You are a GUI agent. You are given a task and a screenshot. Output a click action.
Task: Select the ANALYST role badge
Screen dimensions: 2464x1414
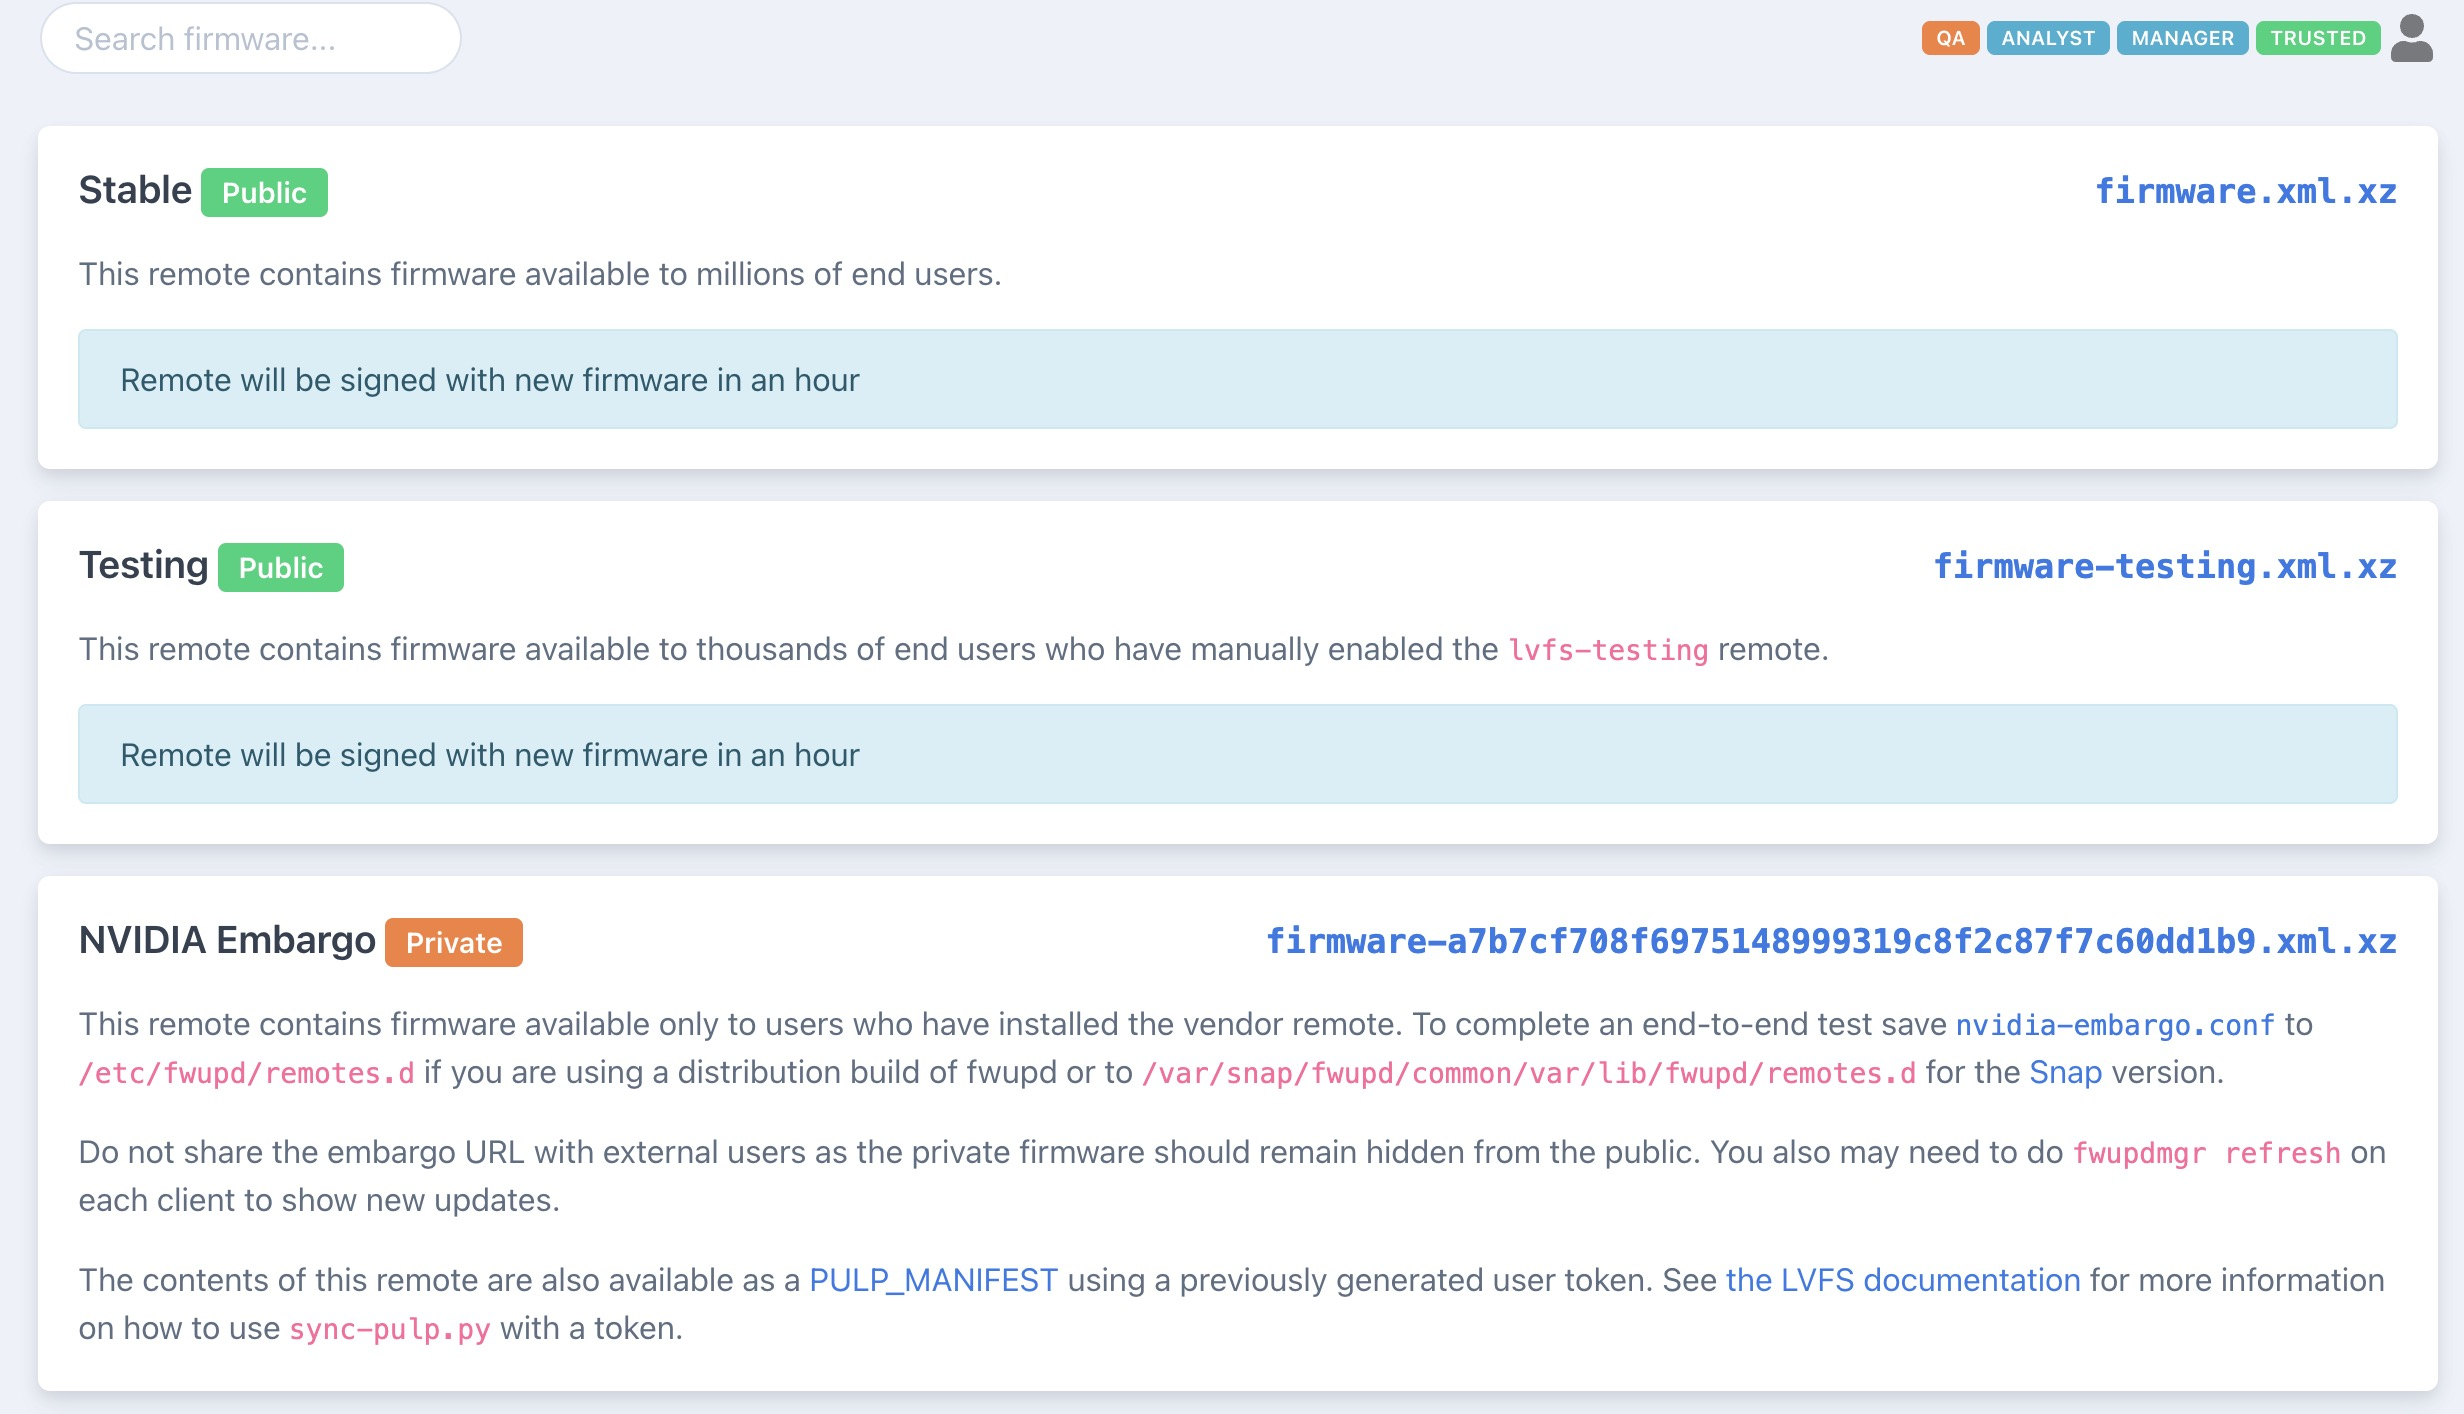[2048, 38]
